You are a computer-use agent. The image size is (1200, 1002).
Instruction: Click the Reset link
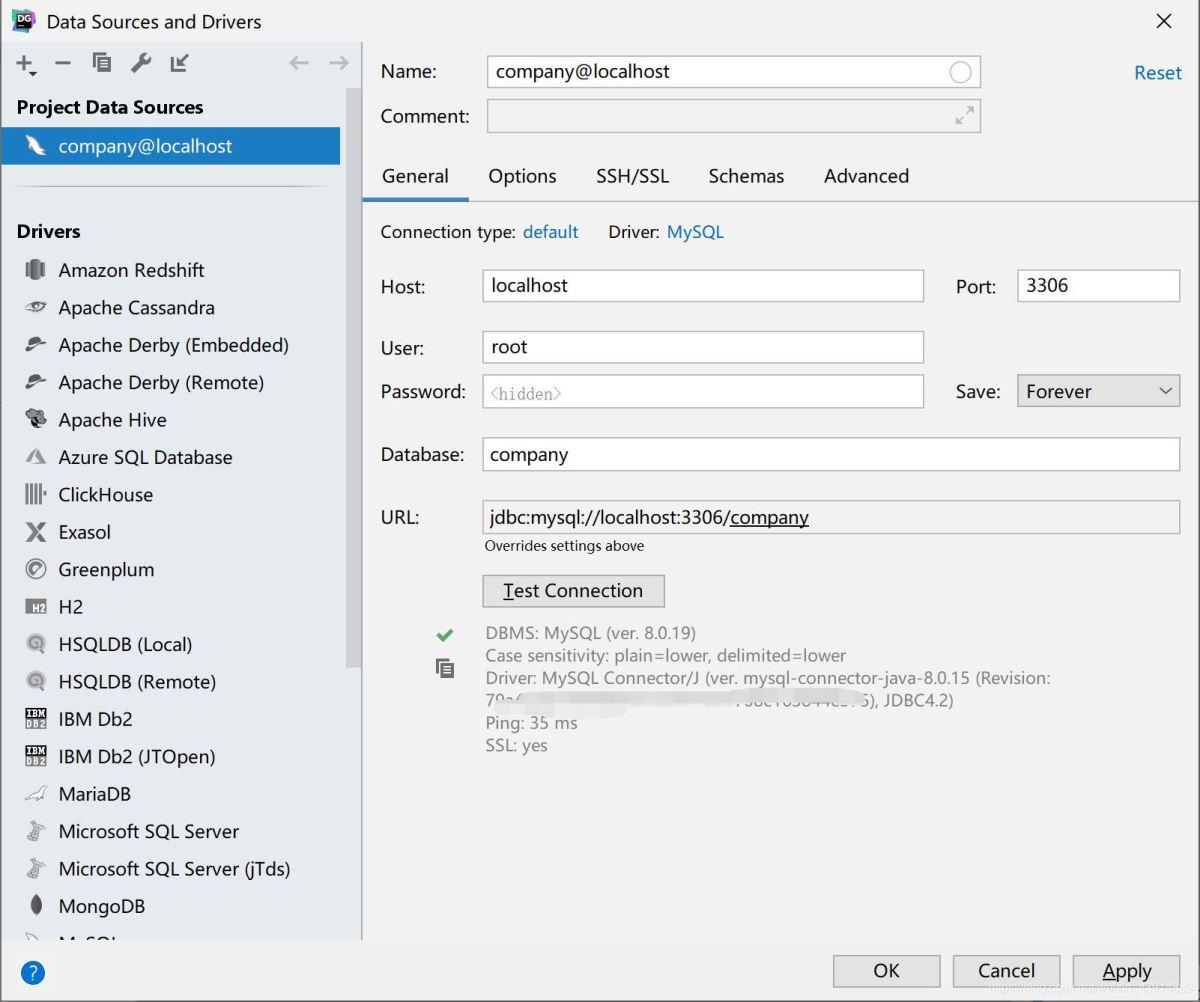pyautogui.click(x=1157, y=73)
